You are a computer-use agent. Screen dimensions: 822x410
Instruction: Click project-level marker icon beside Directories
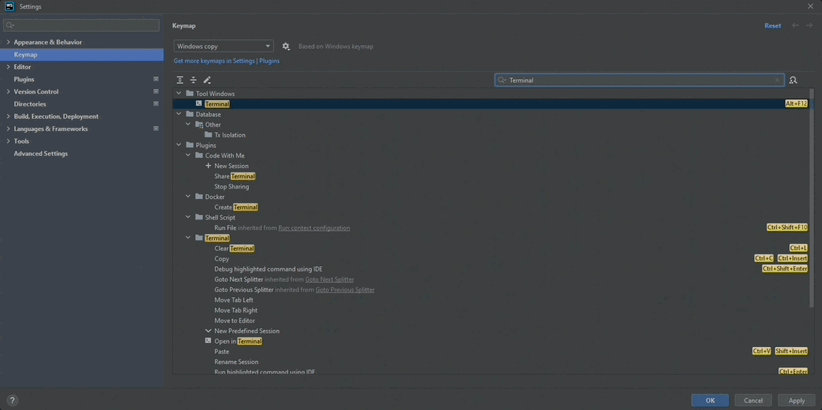tap(156, 104)
